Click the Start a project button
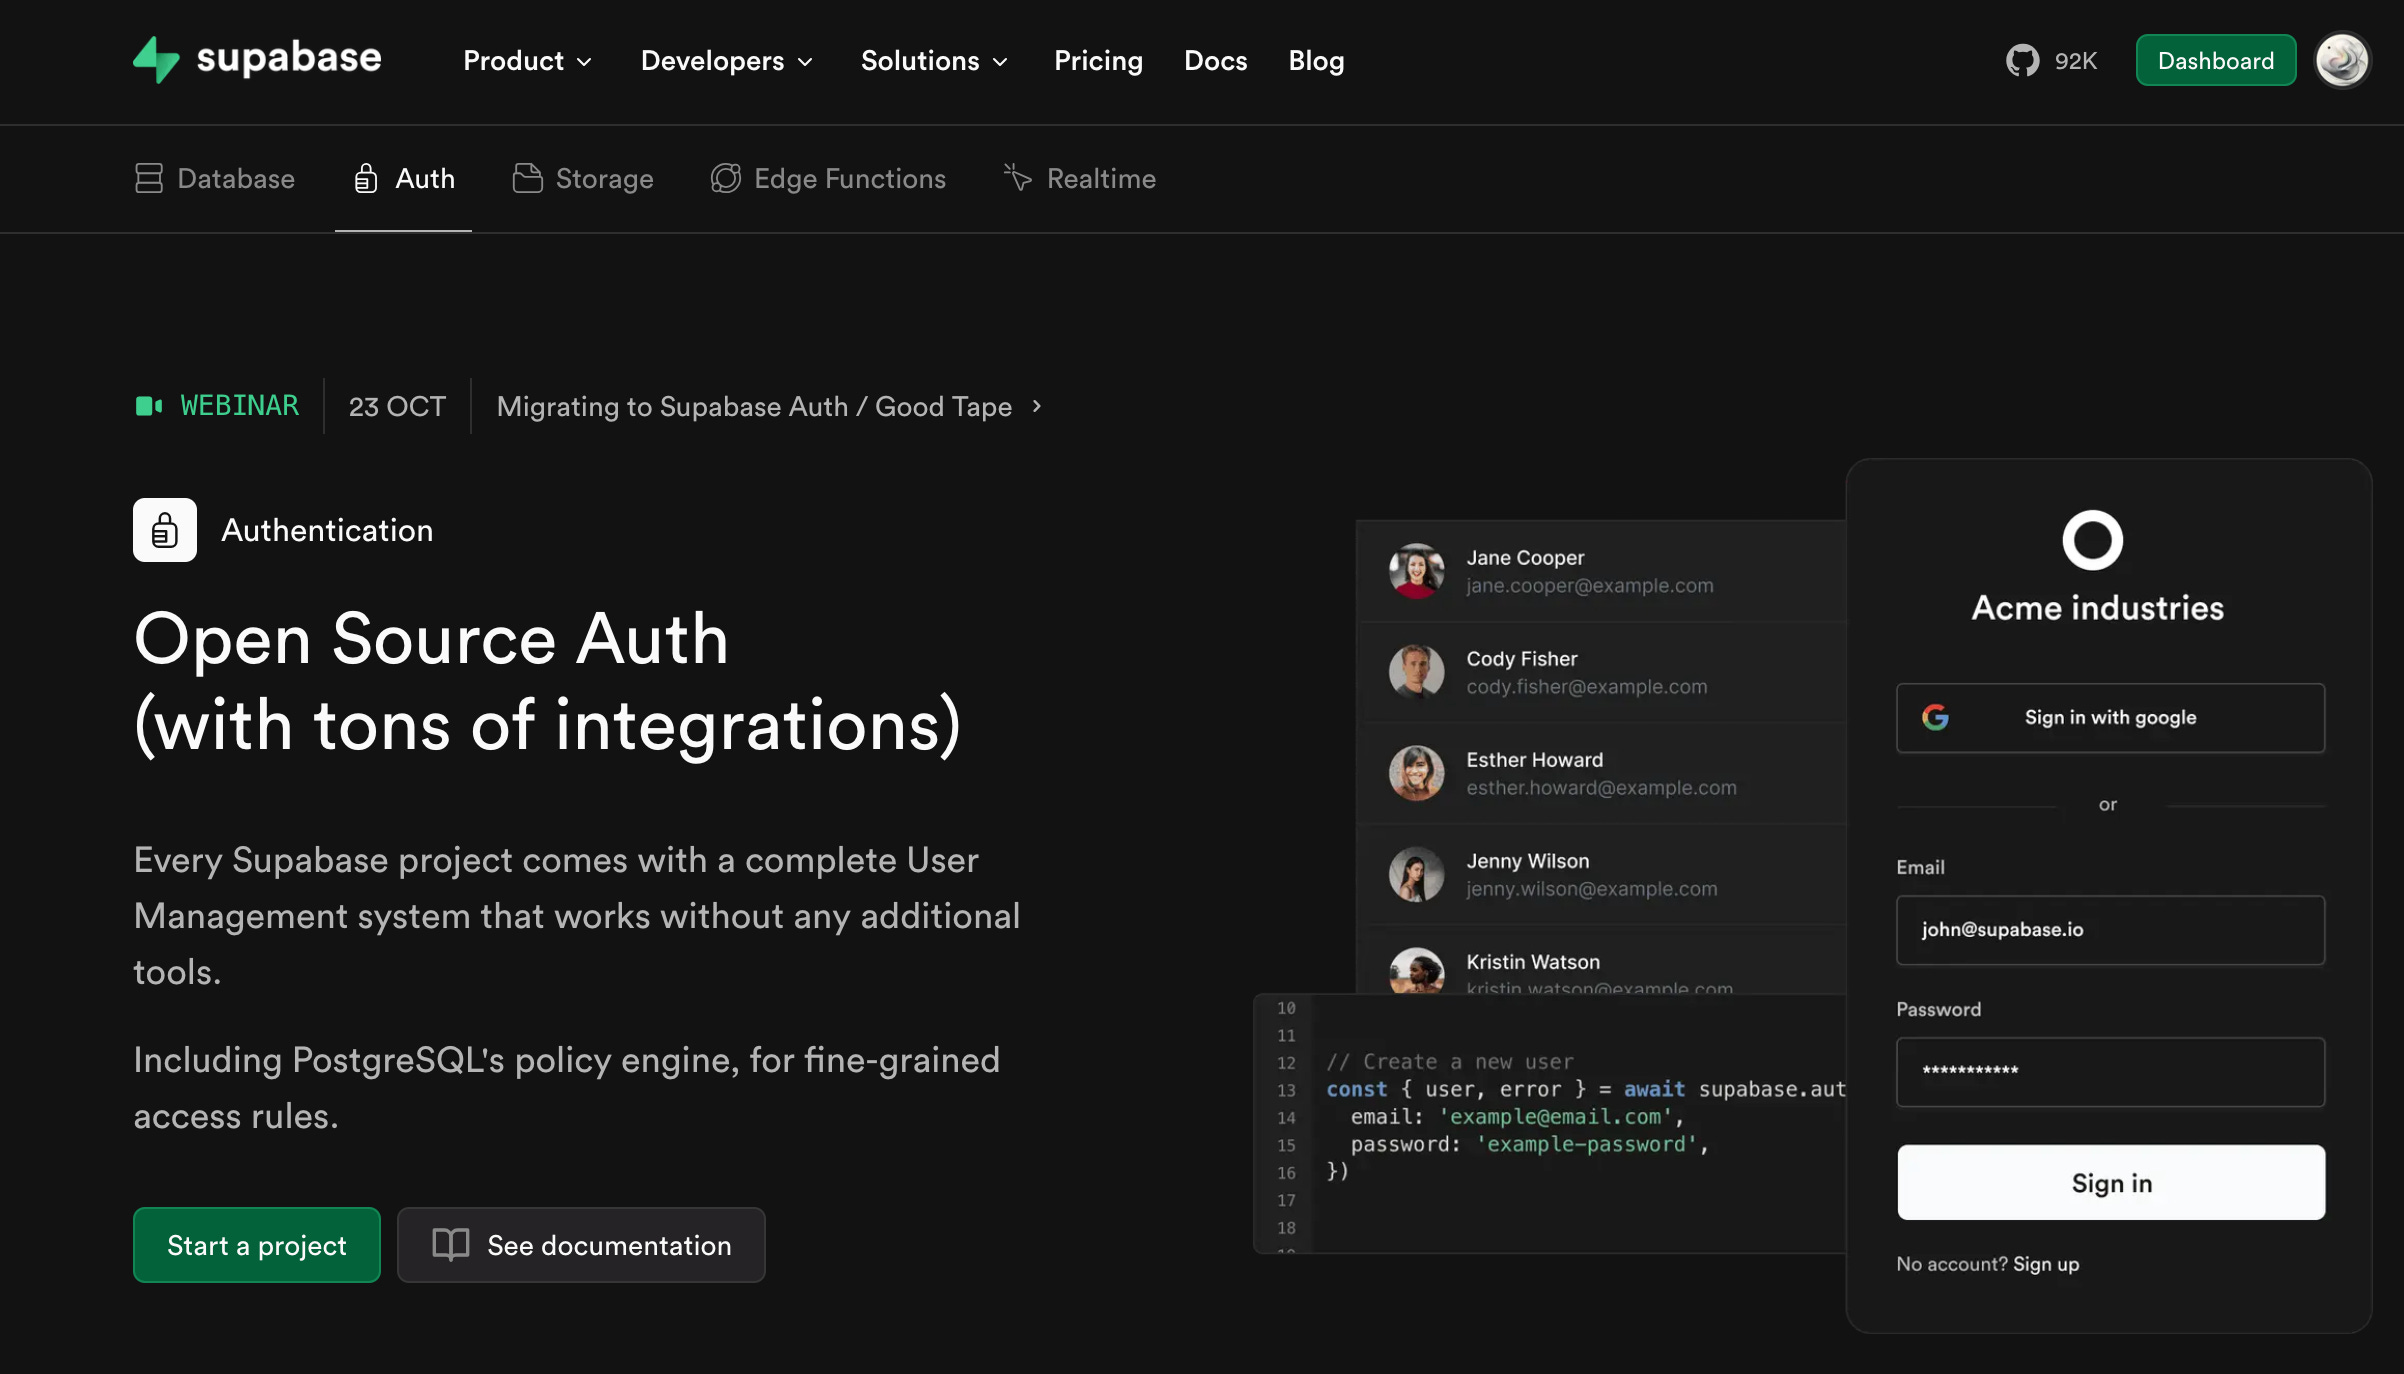 coord(257,1245)
